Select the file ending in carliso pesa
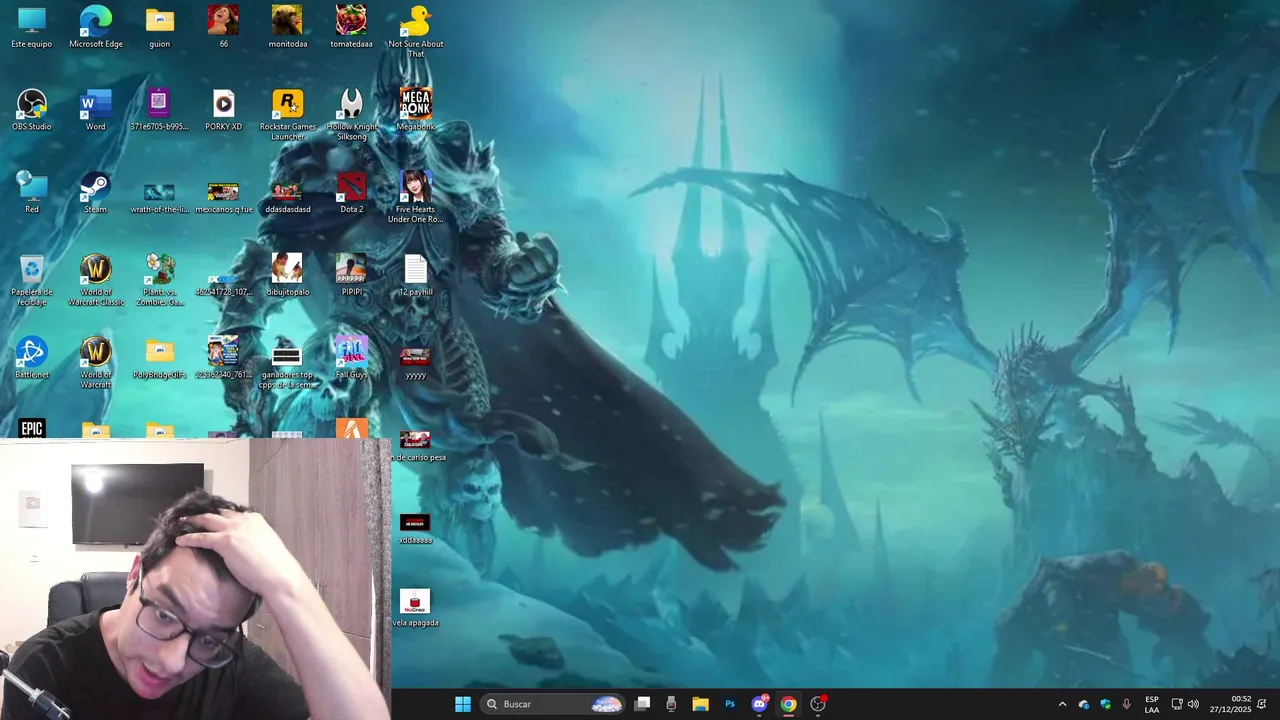The width and height of the screenshot is (1280, 720). [x=418, y=446]
